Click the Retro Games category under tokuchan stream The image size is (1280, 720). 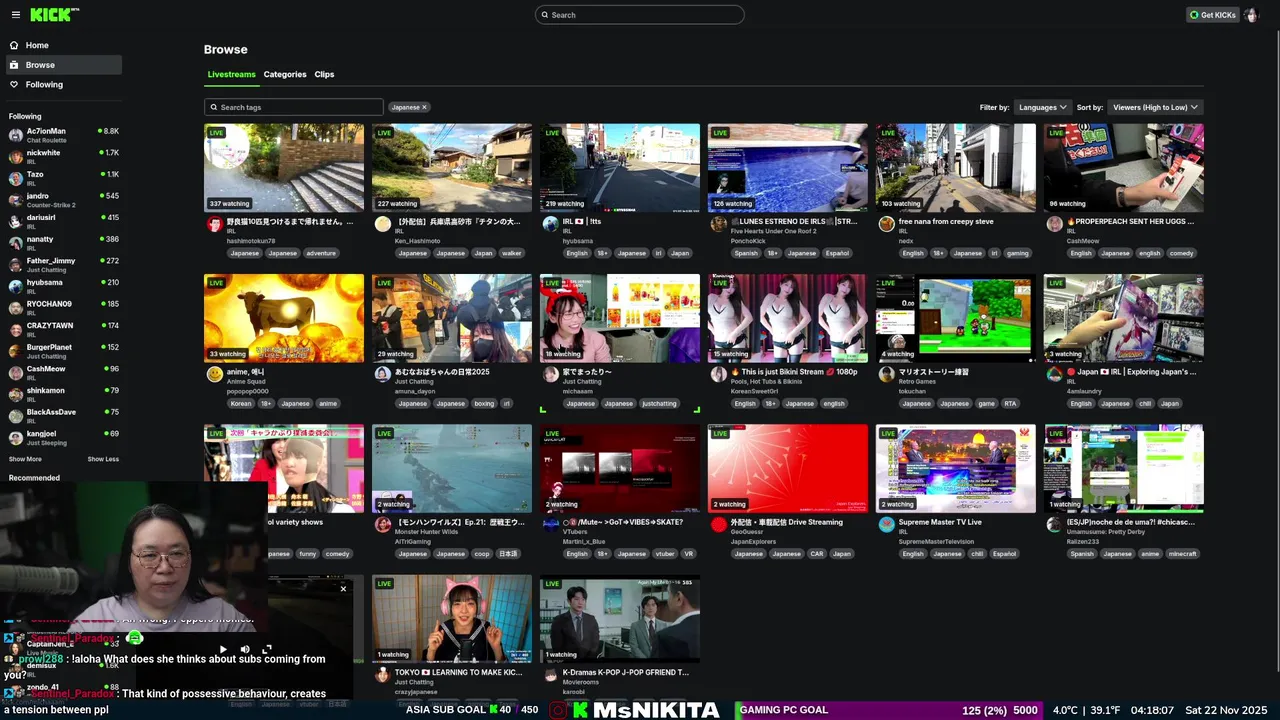coord(918,381)
